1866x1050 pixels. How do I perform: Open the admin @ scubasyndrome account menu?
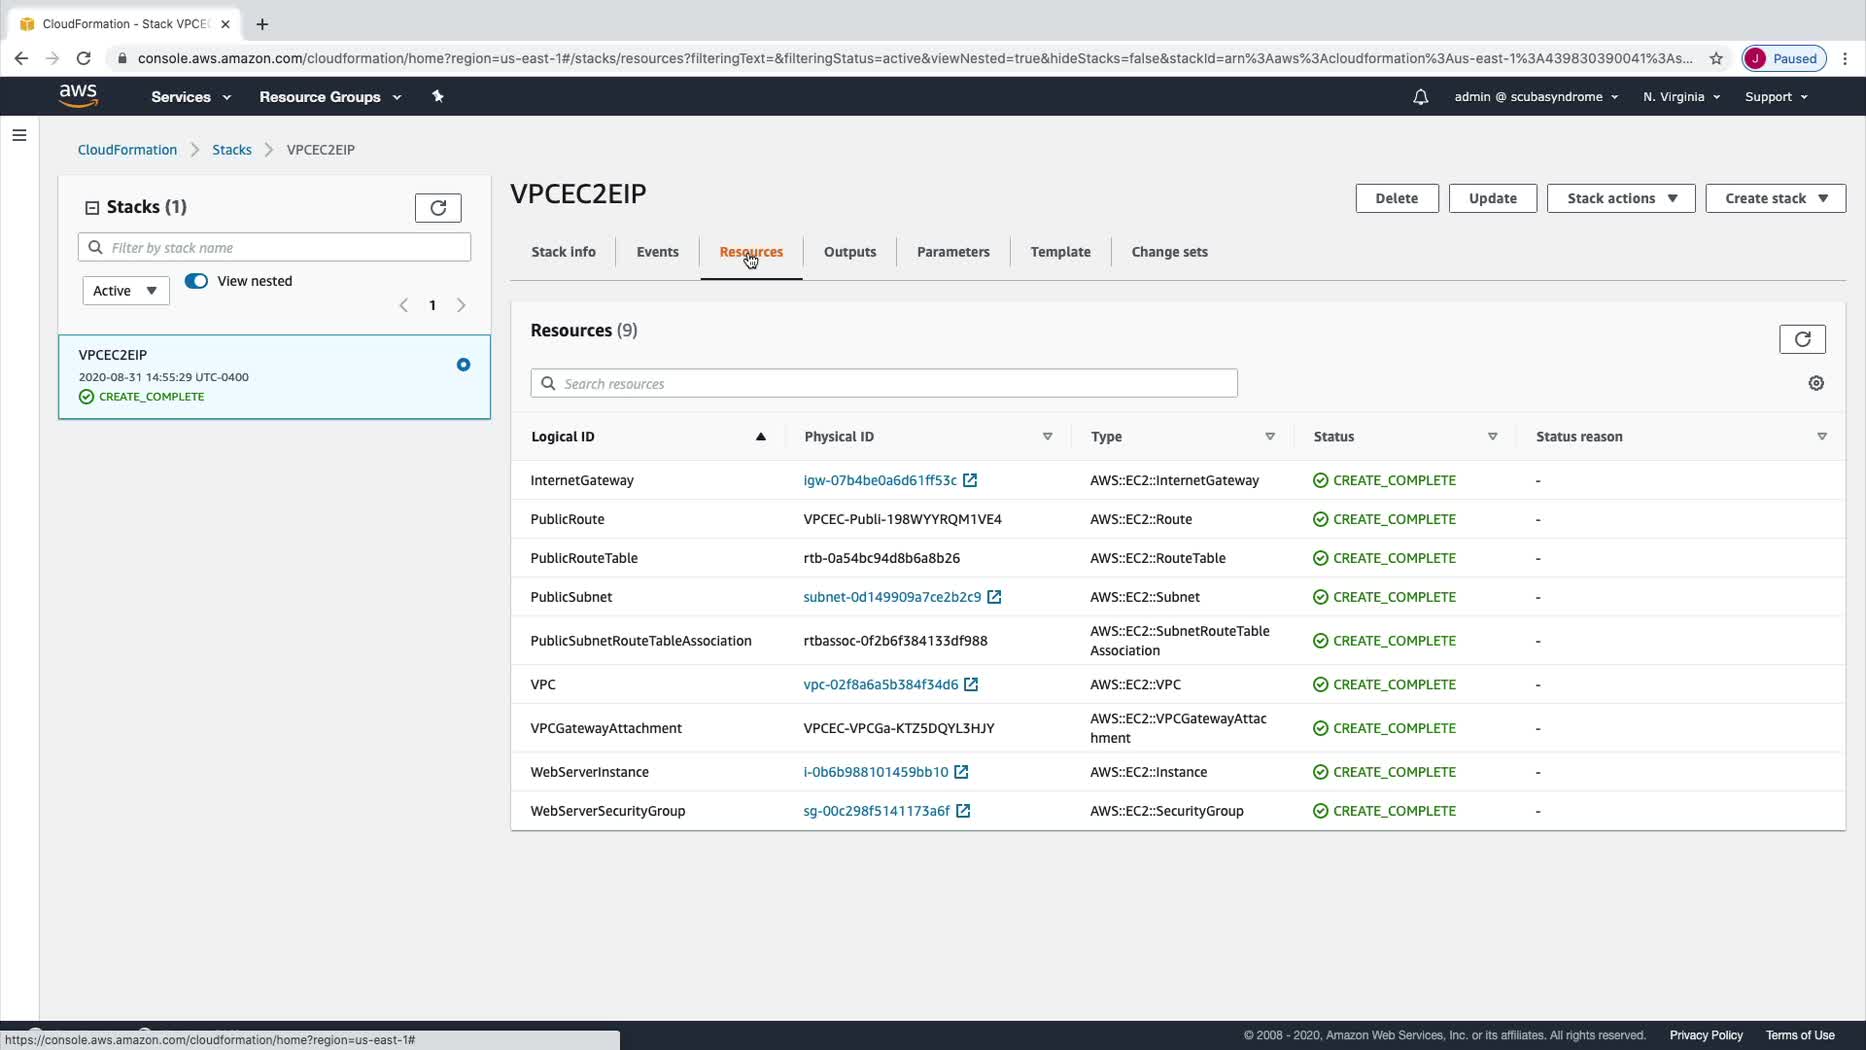1536,97
